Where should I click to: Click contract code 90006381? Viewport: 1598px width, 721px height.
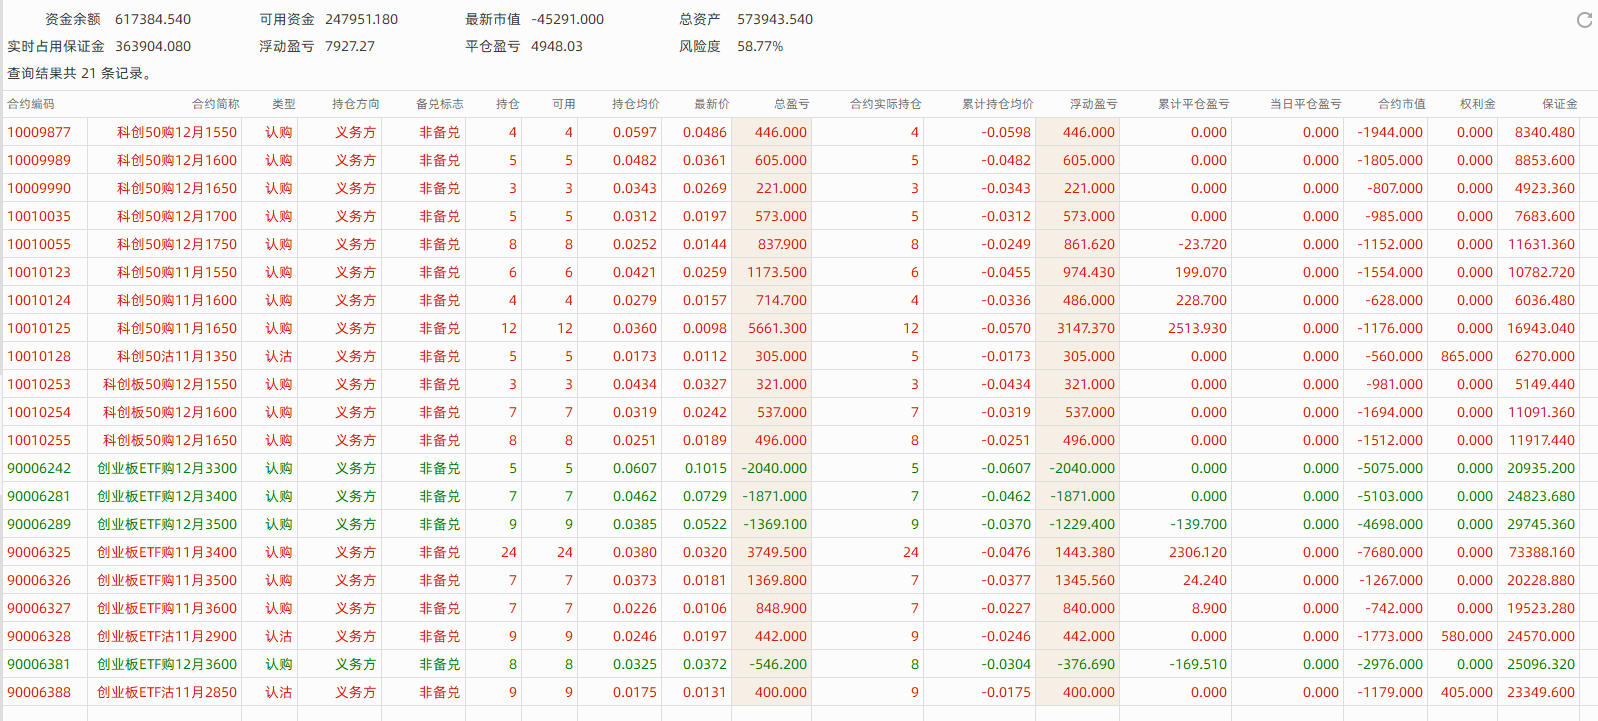click(39, 664)
